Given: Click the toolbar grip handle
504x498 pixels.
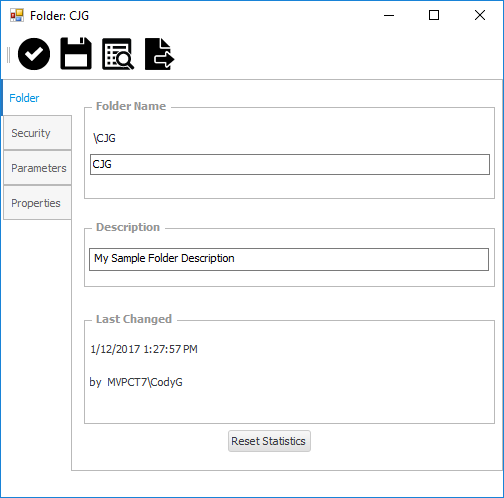Looking at the screenshot, I should [x=8, y=55].
